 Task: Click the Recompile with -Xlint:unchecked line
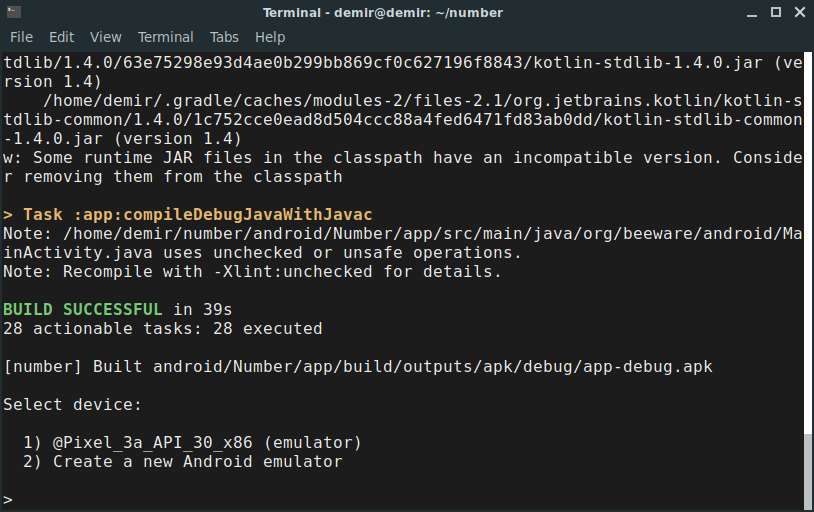pyautogui.click(x=252, y=272)
